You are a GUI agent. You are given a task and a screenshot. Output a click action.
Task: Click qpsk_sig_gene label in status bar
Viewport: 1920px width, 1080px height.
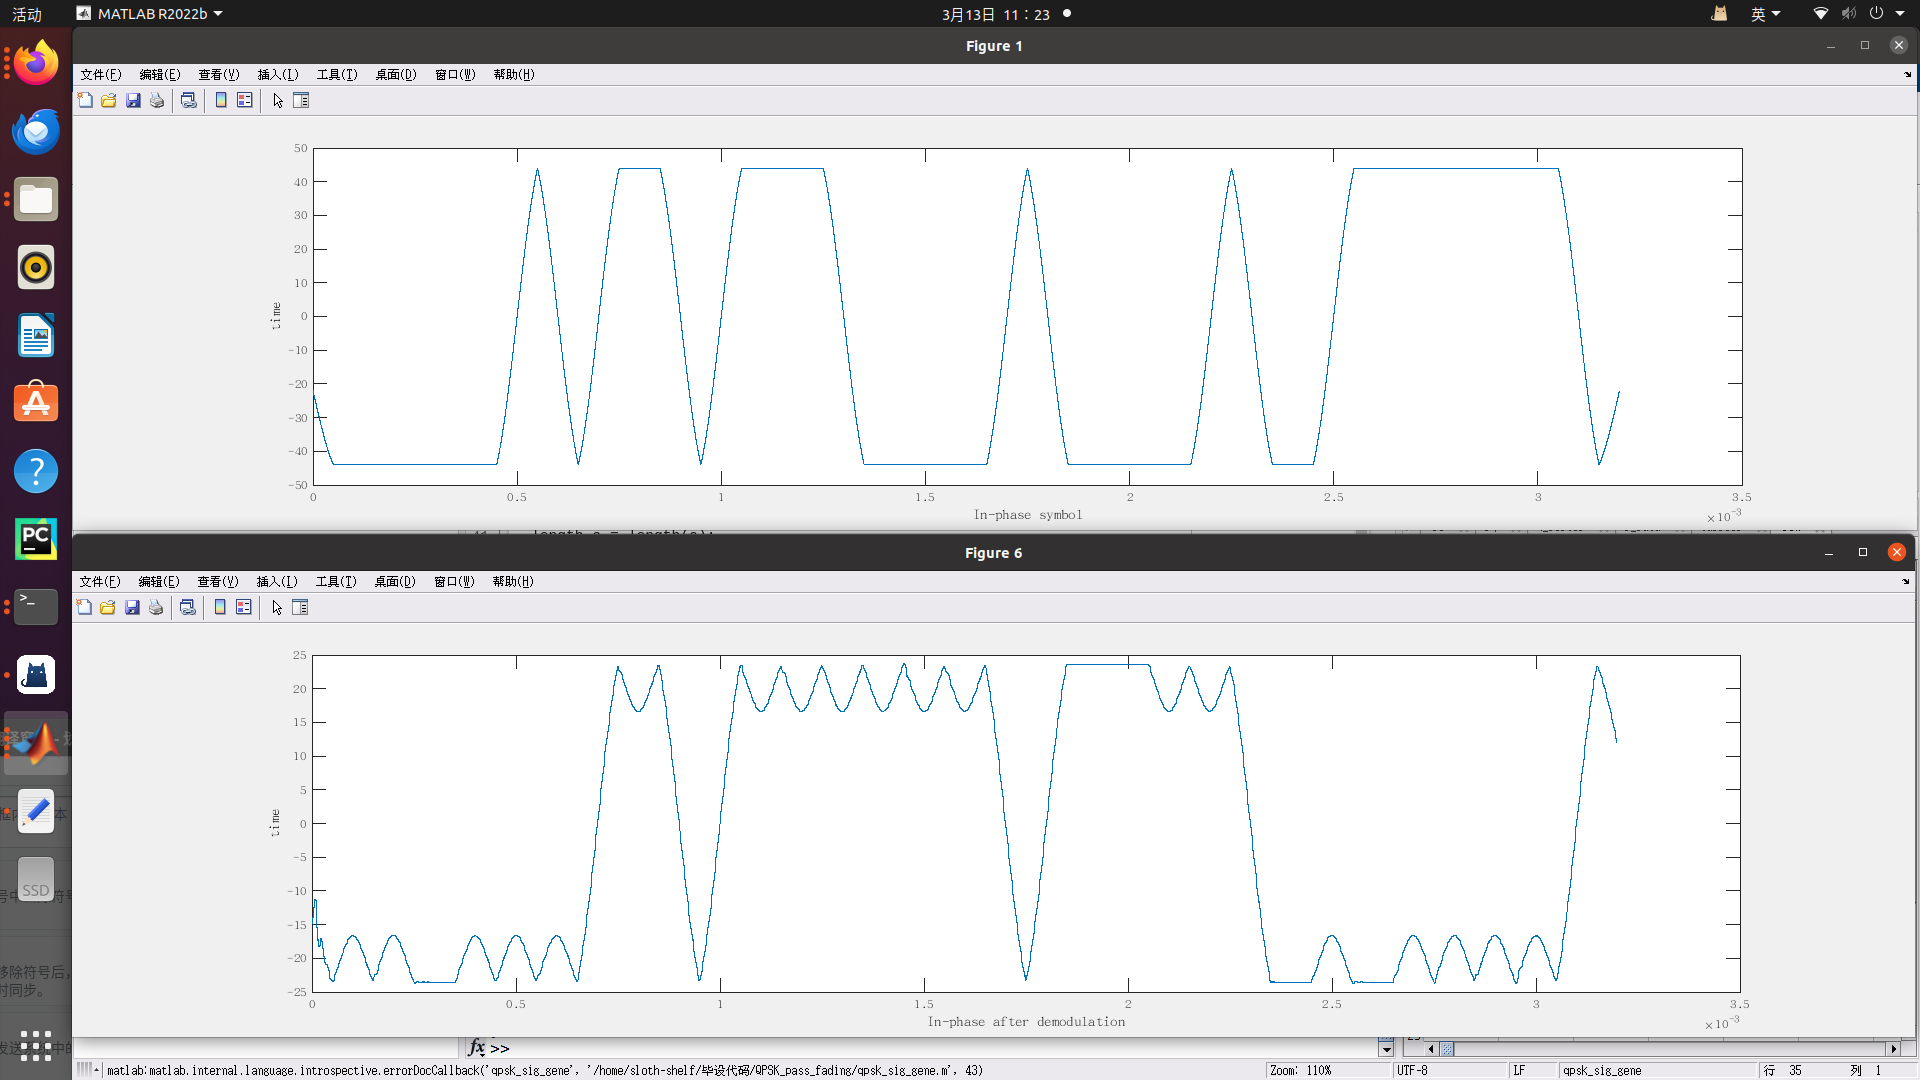point(1602,1070)
